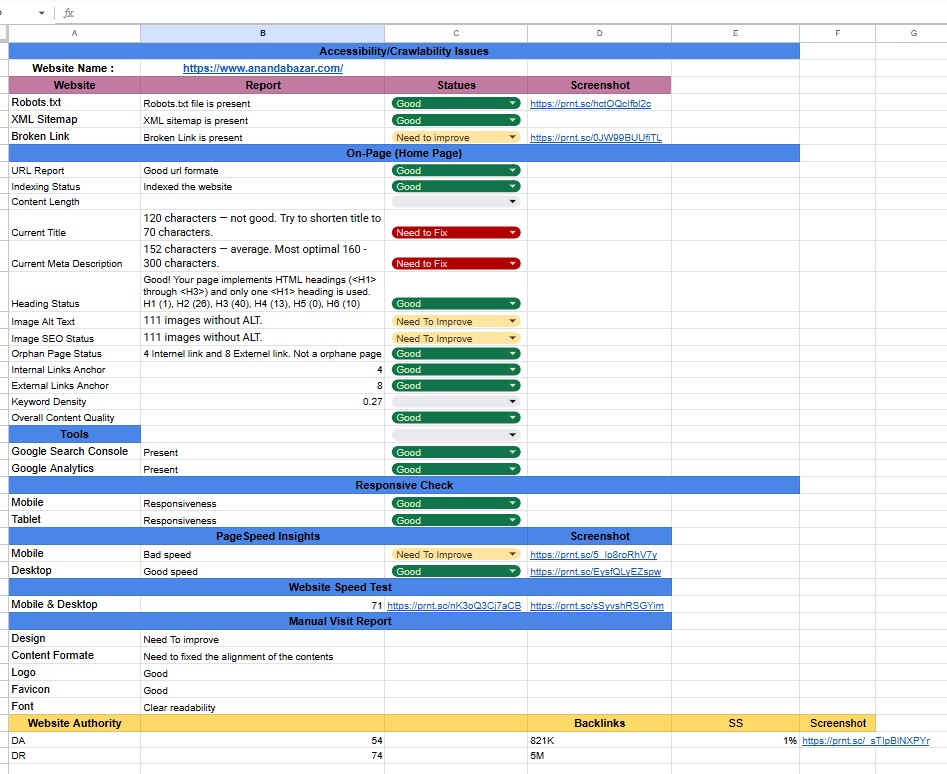Select the Google Search Console label cell
This screenshot has width=947, height=774.
[74, 452]
